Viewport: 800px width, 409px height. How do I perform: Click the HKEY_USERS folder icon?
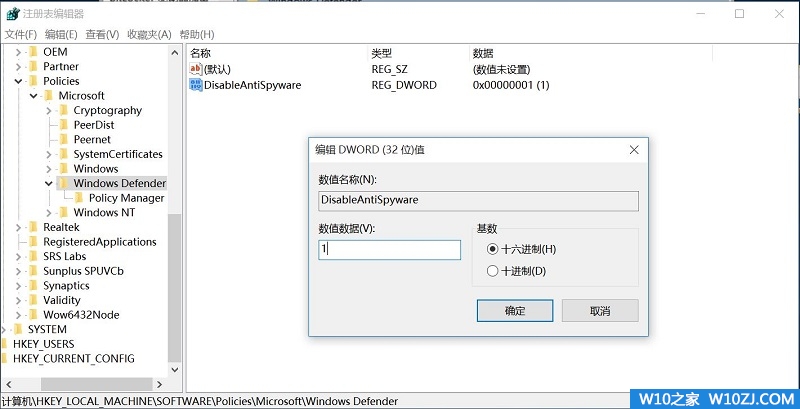tap(5, 344)
